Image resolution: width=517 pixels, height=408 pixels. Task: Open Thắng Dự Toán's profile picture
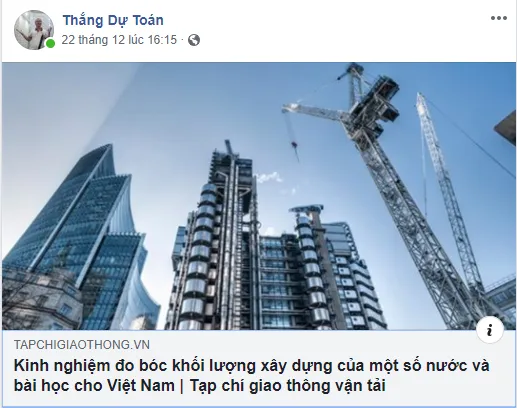pos(34,30)
